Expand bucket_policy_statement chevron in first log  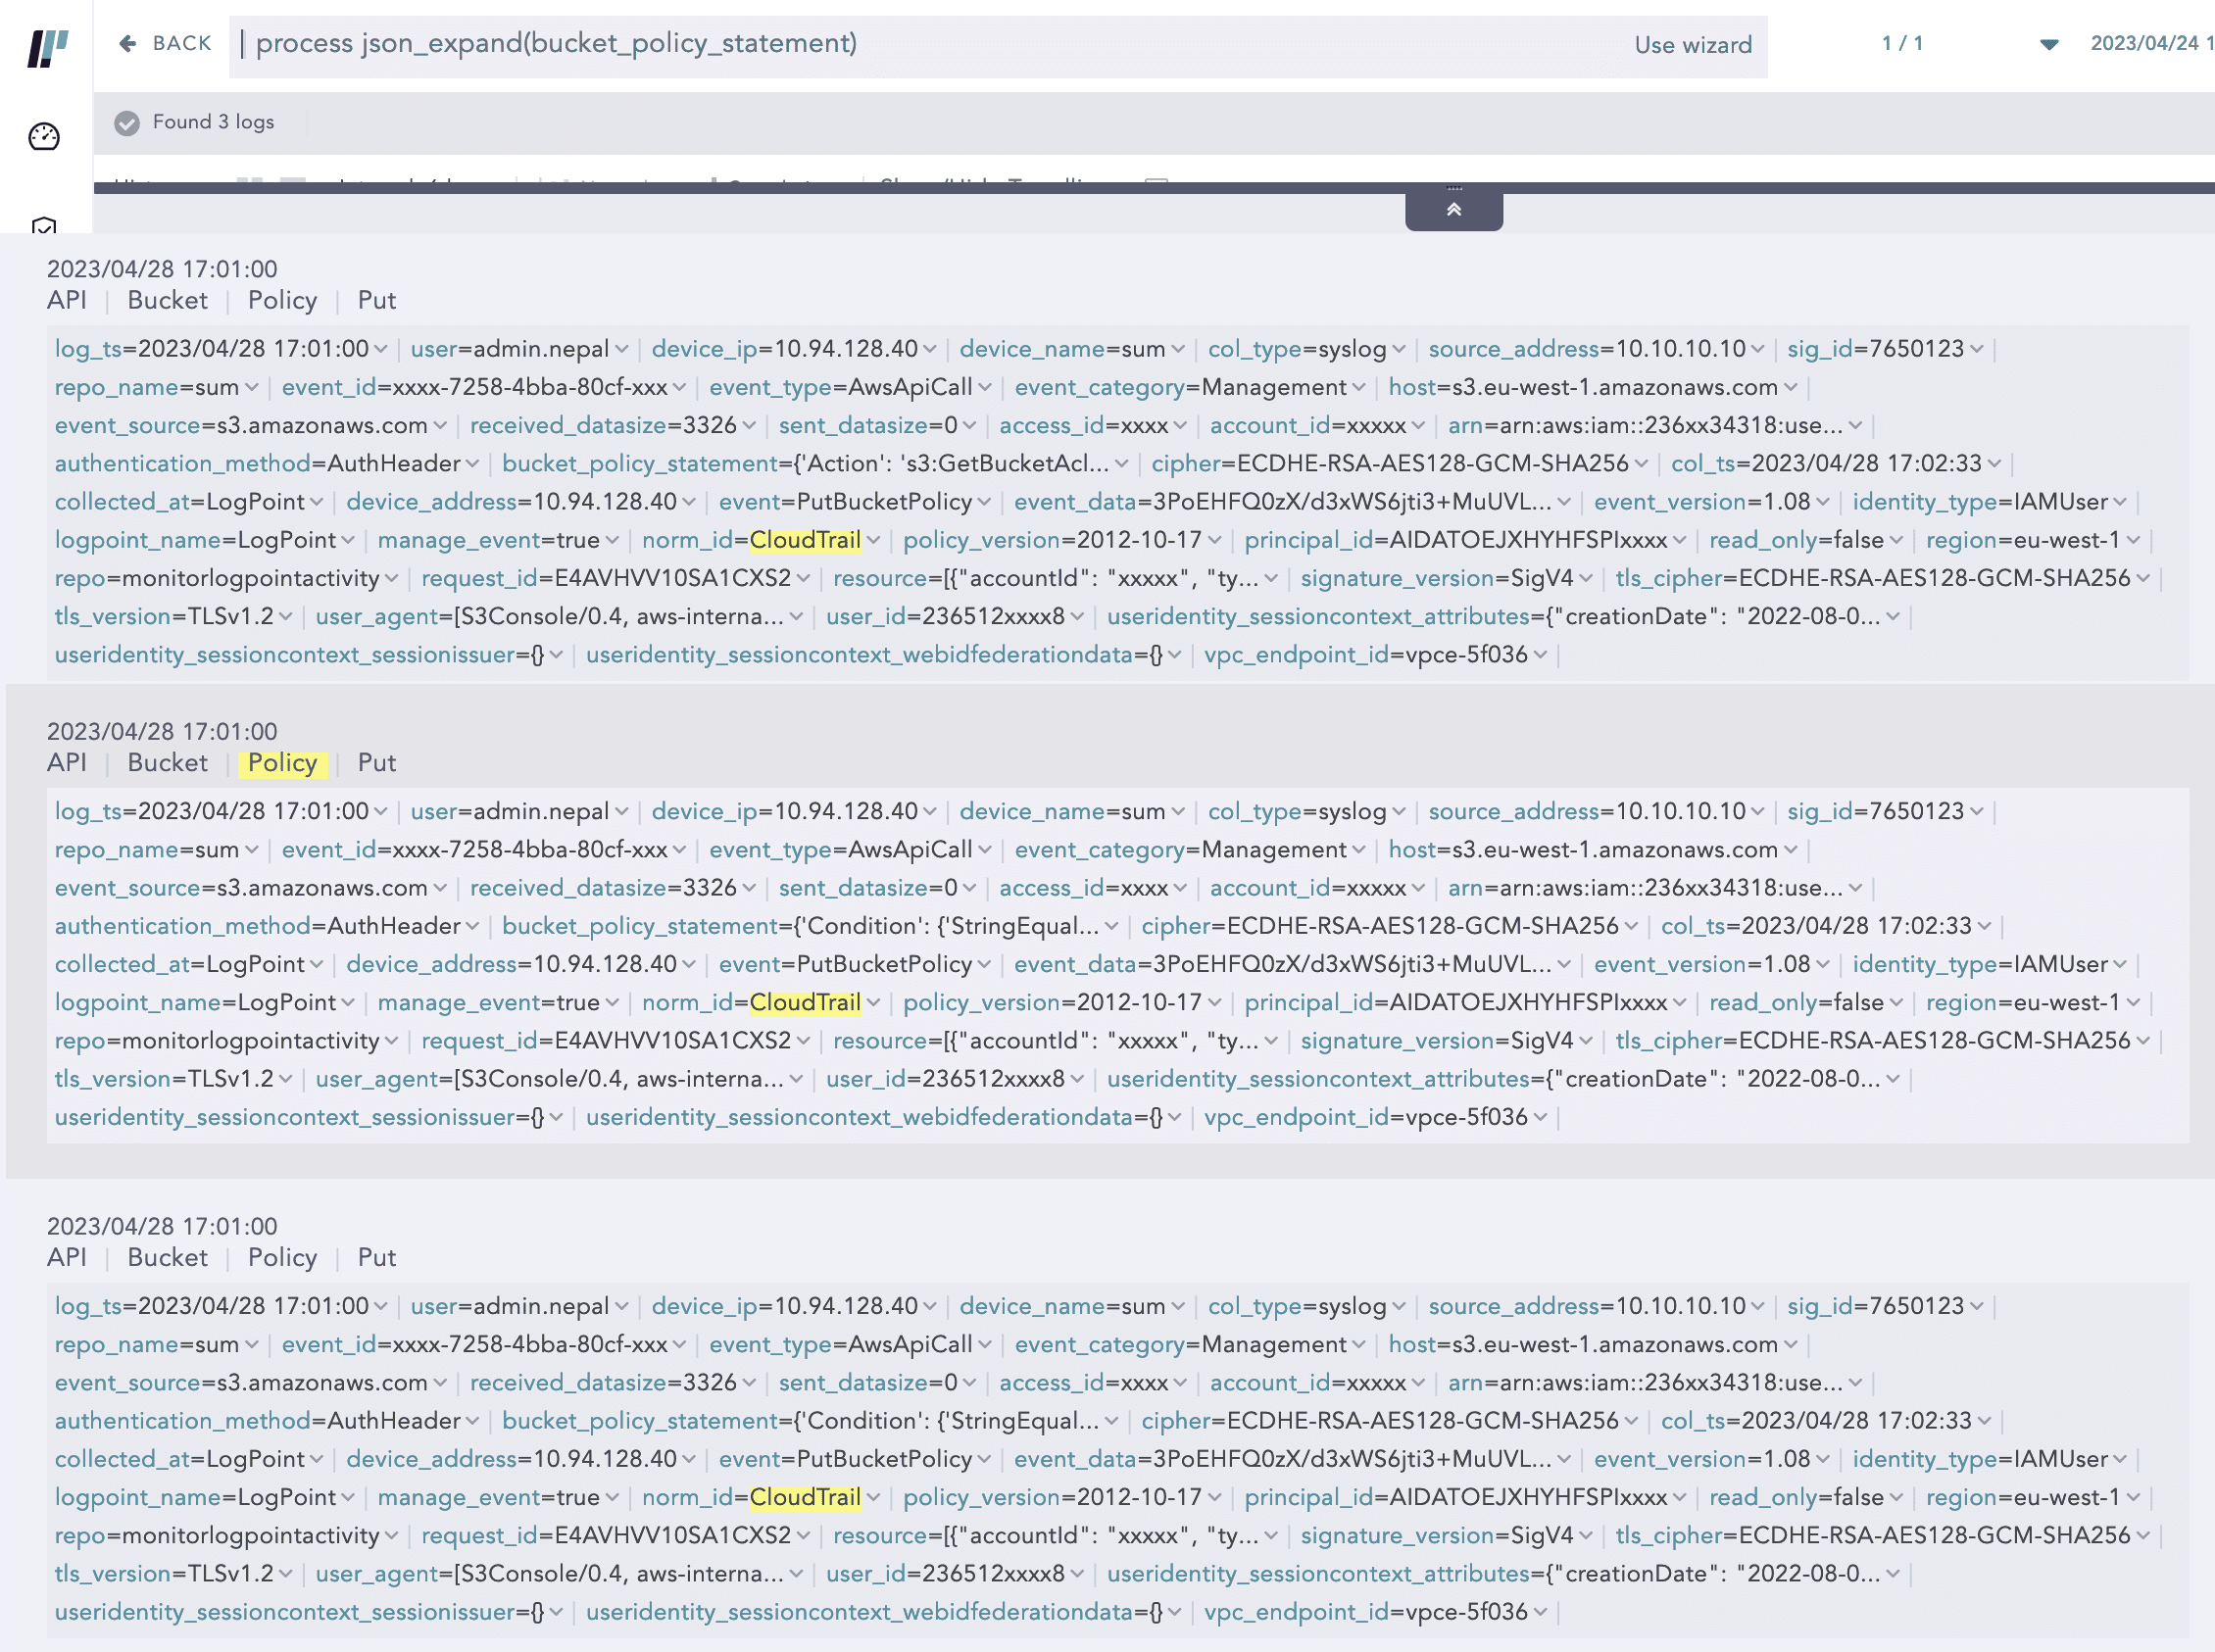click(x=1122, y=464)
